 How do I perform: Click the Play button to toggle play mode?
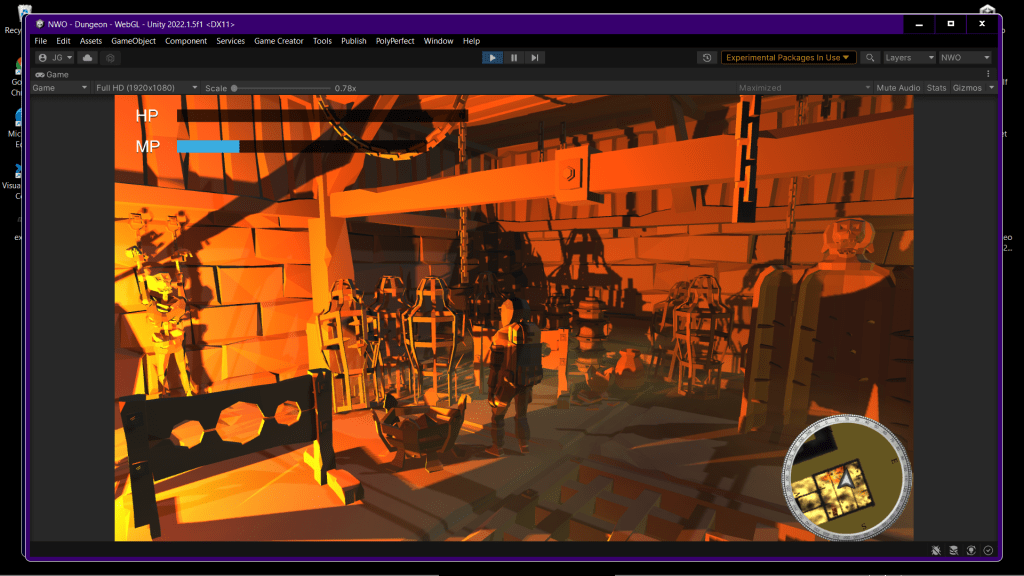pyautogui.click(x=492, y=58)
